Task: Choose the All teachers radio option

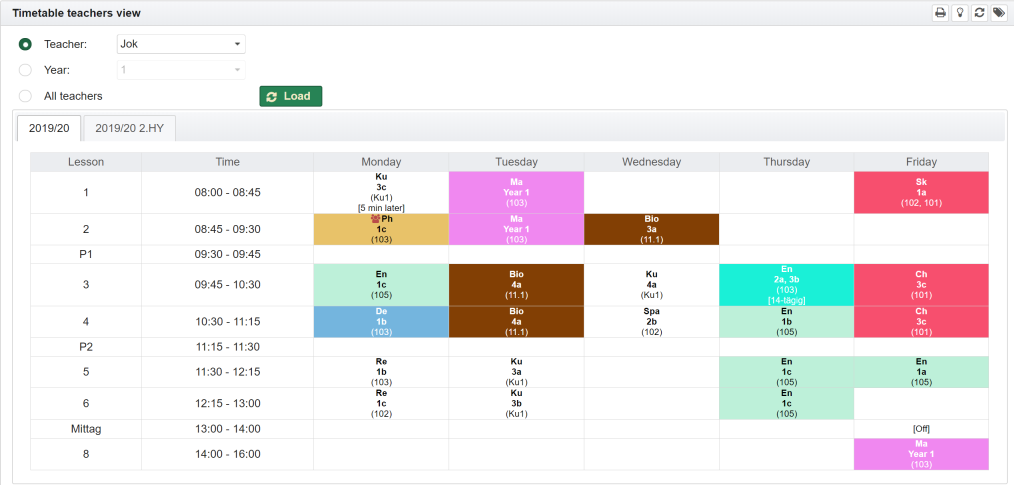Action: [26, 96]
